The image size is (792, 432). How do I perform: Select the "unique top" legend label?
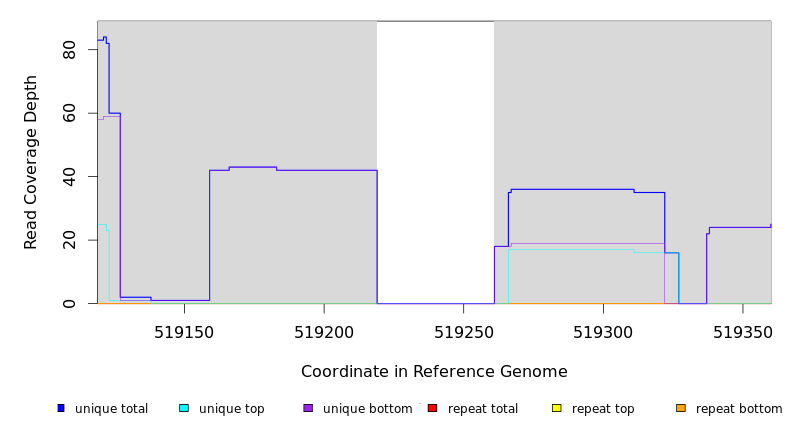(232, 409)
